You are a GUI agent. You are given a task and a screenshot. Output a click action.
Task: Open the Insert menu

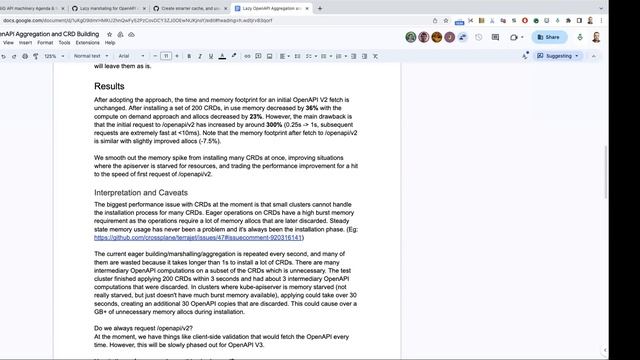point(25,42)
